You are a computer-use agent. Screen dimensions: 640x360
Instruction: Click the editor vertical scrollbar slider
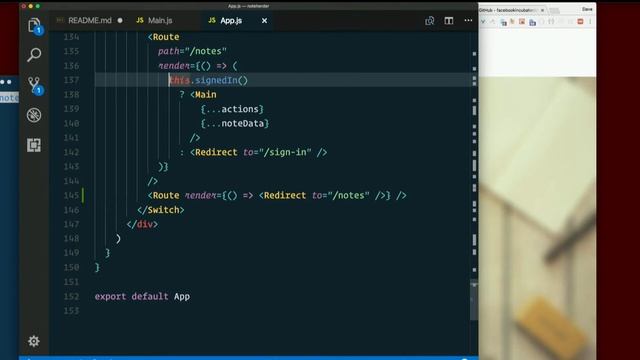(x=474, y=300)
